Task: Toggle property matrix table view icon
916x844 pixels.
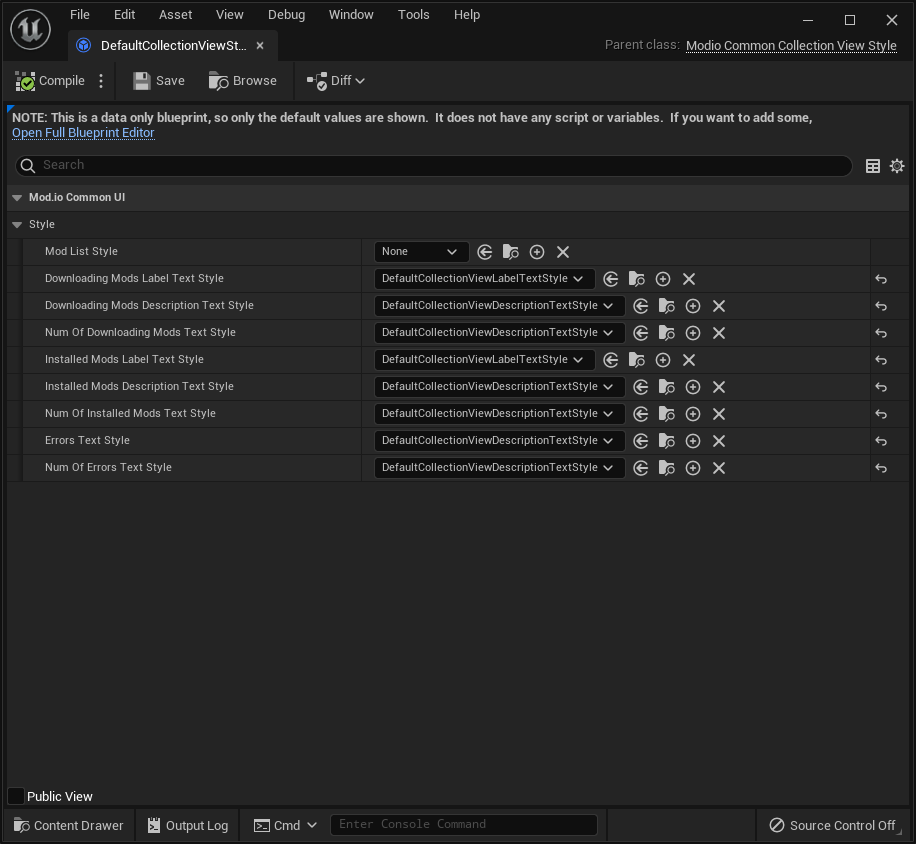Action: [873, 166]
